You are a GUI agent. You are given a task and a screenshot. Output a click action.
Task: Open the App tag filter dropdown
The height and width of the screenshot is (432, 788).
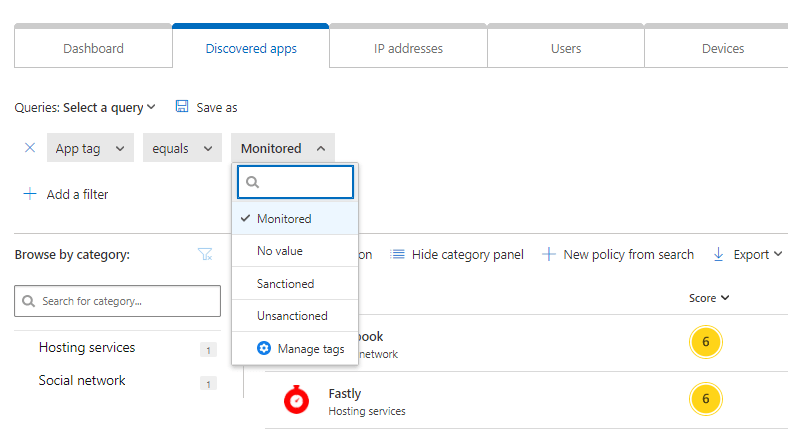(90, 148)
